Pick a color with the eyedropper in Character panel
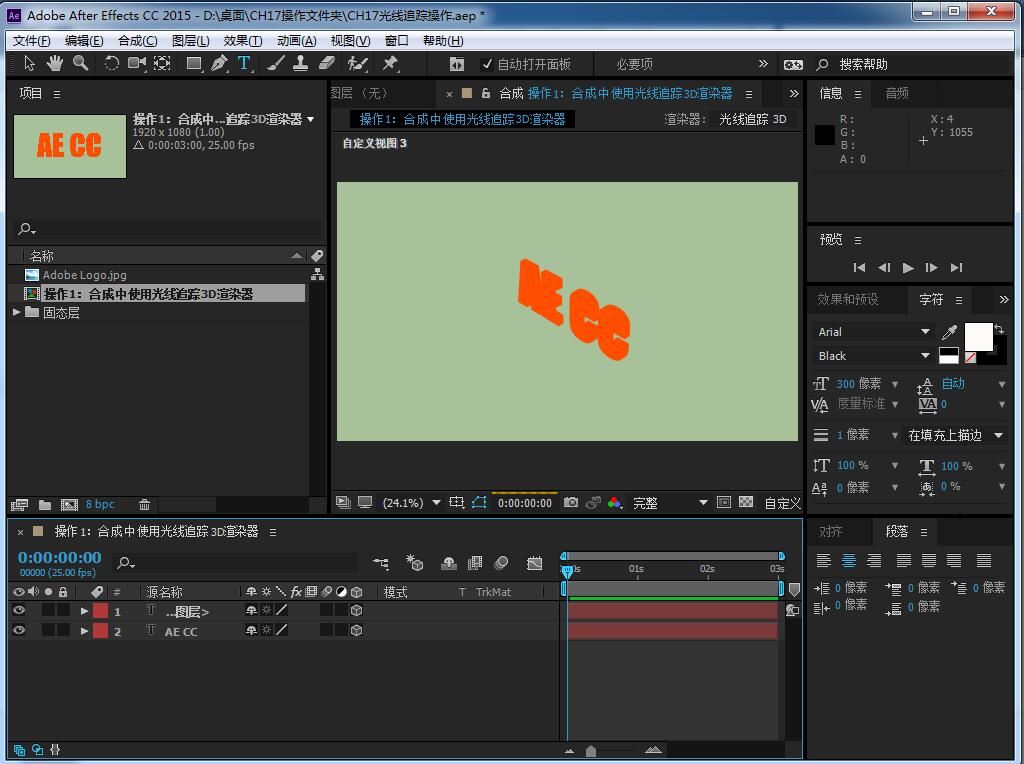Viewport: 1024px width, 764px height. coord(950,332)
